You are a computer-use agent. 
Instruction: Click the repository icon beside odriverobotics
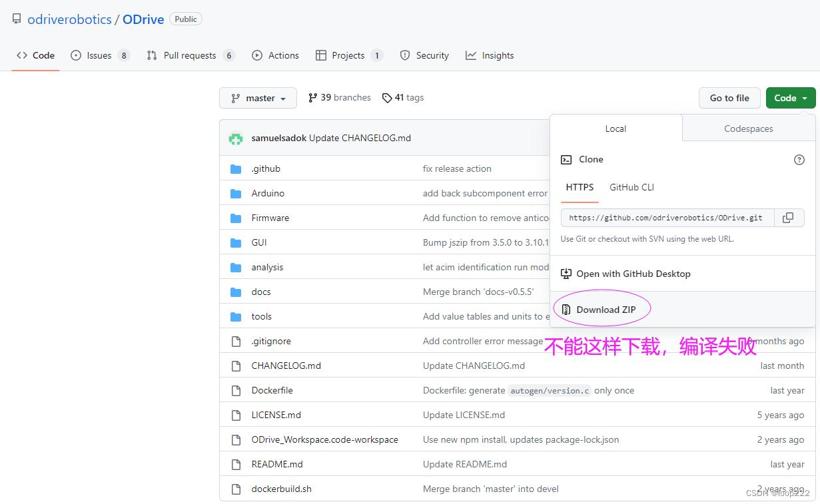click(17, 19)
